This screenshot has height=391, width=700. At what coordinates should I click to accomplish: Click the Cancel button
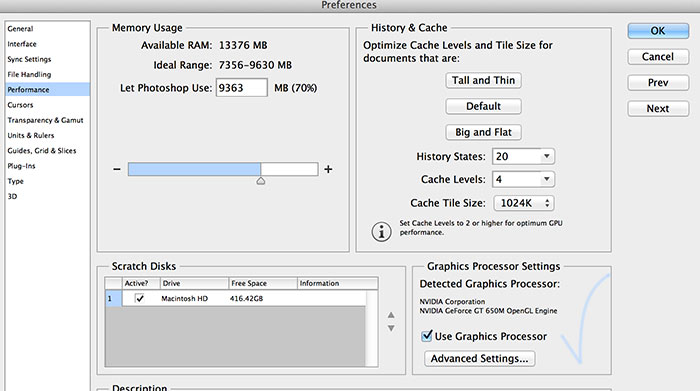[x=658, y=57]
